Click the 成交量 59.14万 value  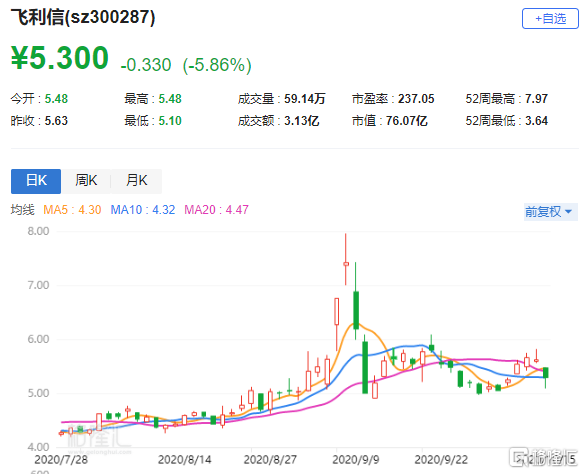pos(305,99)
